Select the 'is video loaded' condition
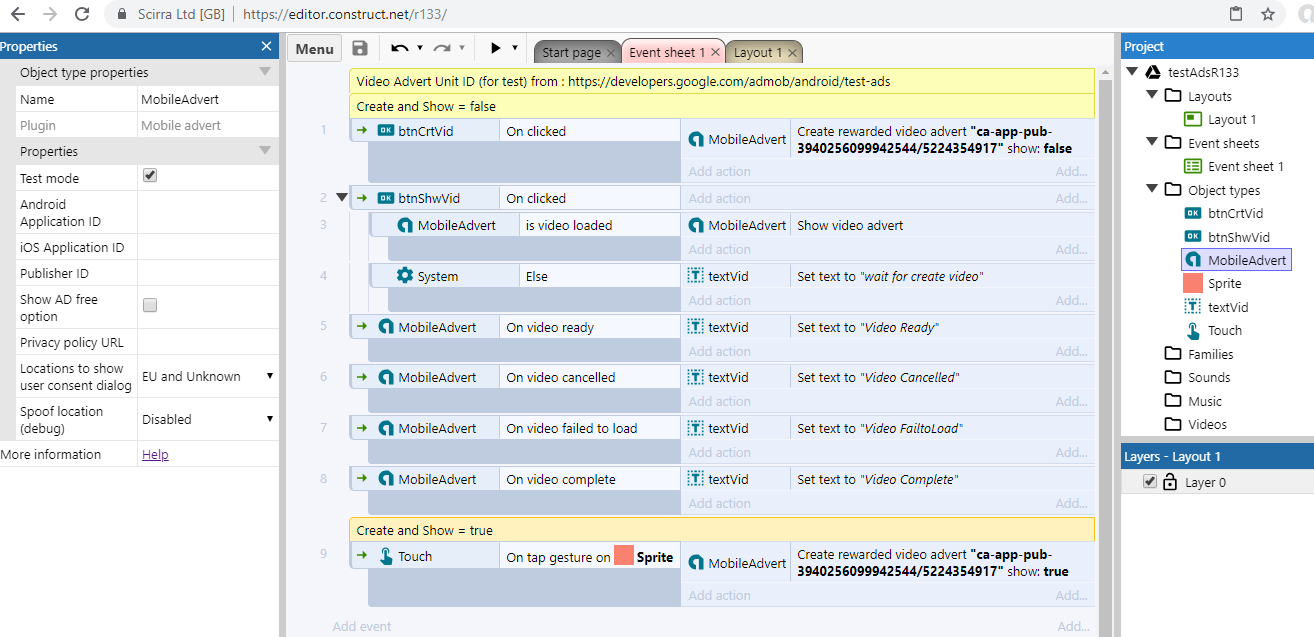Image resolution: width=1314 pixels, height=637 pixels. pyautogui.click(x=599, y=225)
